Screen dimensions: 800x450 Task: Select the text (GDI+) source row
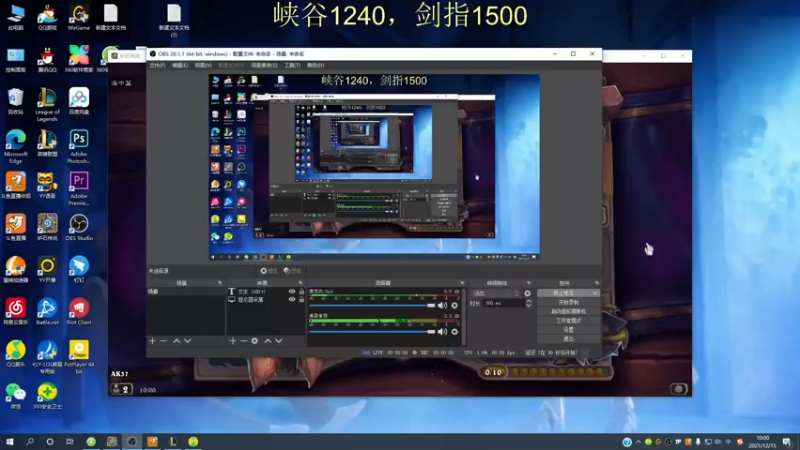266,292
